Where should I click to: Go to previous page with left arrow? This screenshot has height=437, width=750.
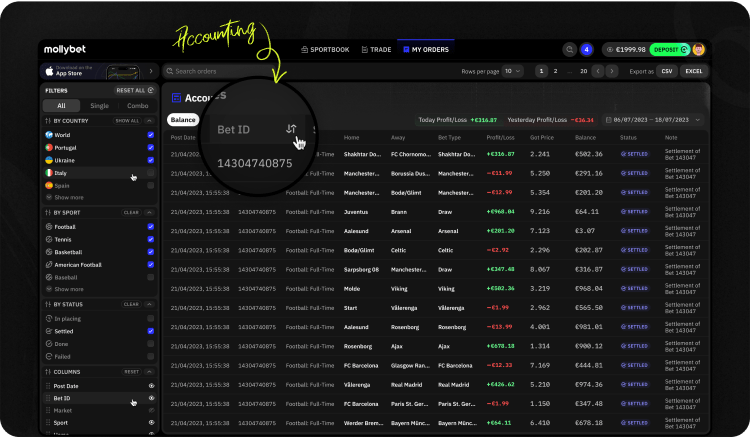[599, 71]
